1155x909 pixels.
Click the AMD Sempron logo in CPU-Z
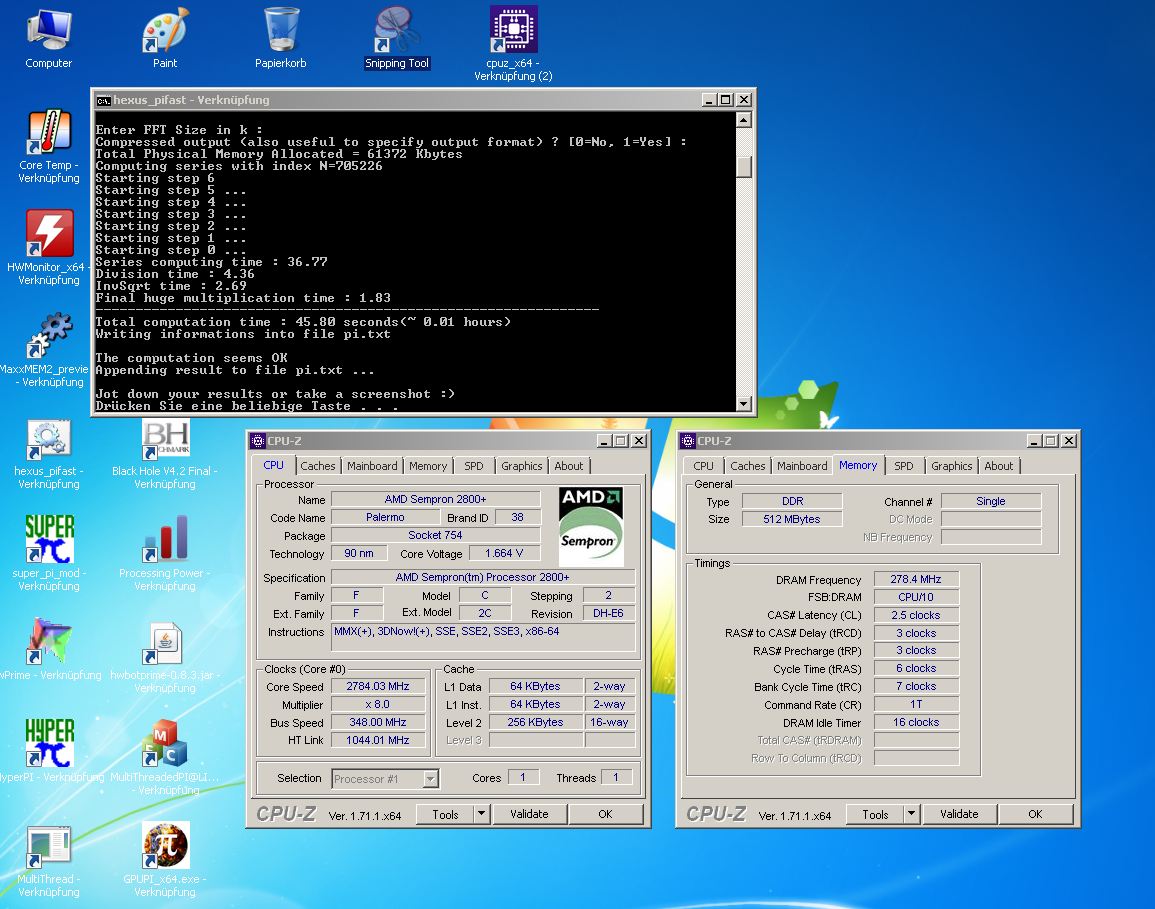[591, 526]
